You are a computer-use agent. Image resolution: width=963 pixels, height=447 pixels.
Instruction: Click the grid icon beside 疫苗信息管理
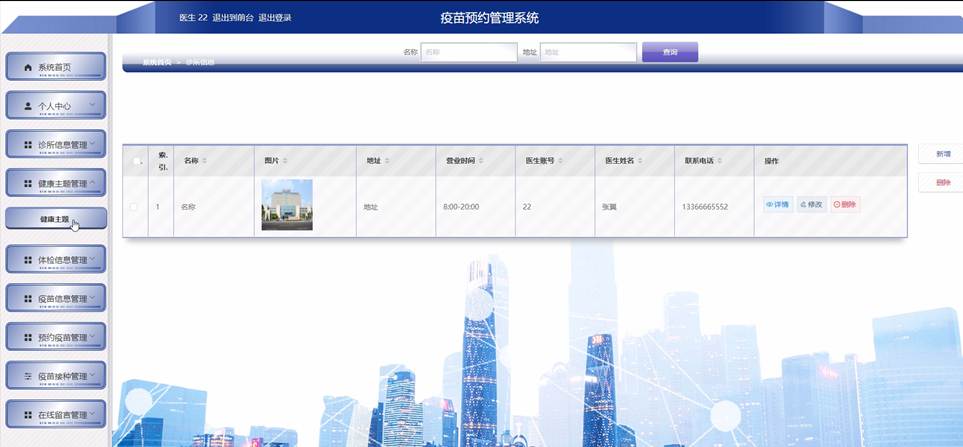click(x=28, y=298)
